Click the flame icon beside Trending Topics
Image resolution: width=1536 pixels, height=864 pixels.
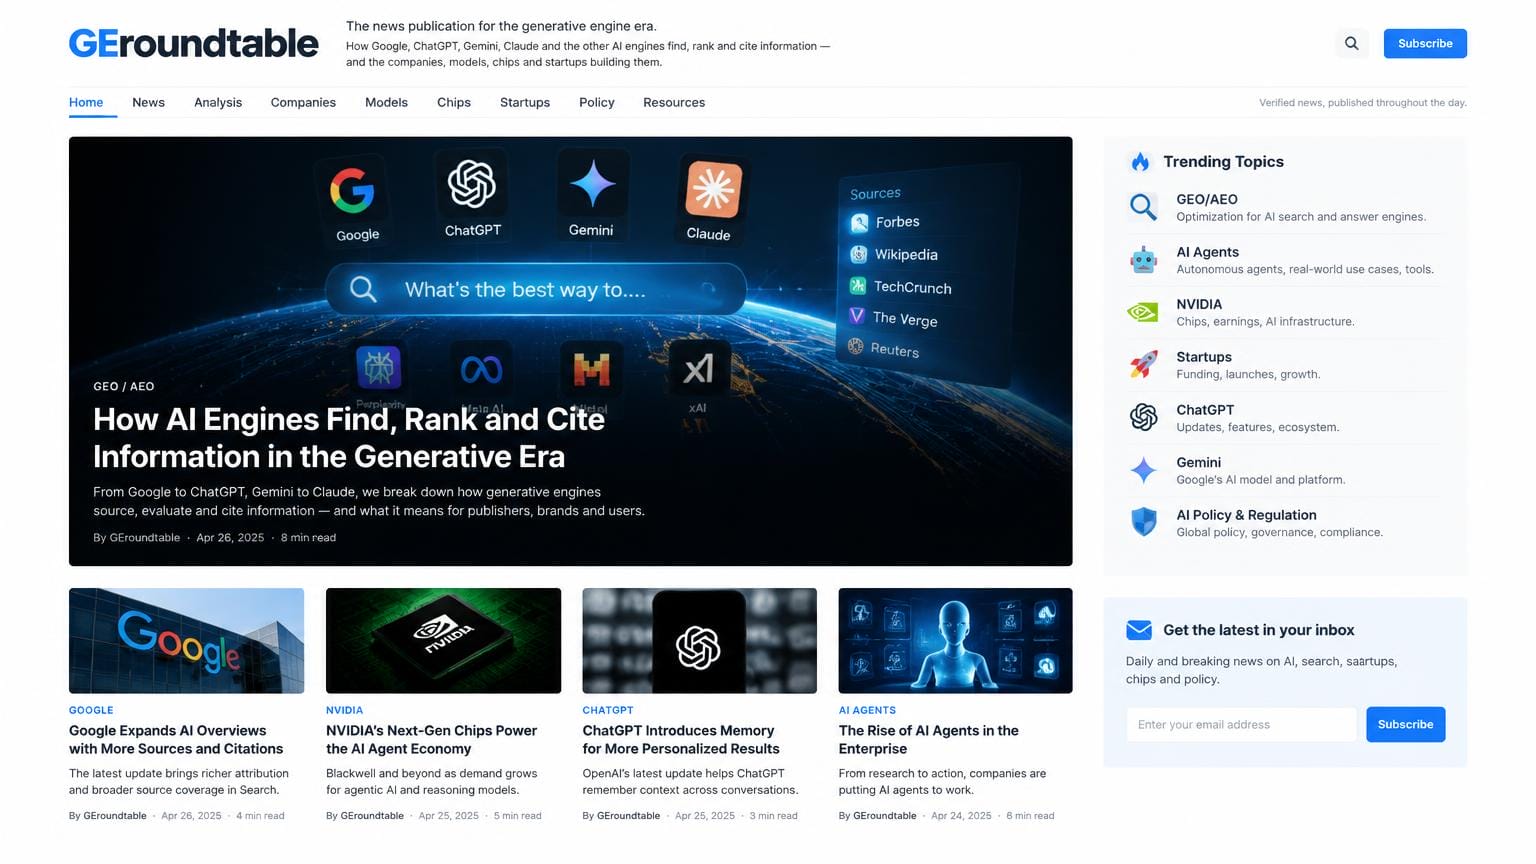pyautogui.click(x=1140, y=162)
